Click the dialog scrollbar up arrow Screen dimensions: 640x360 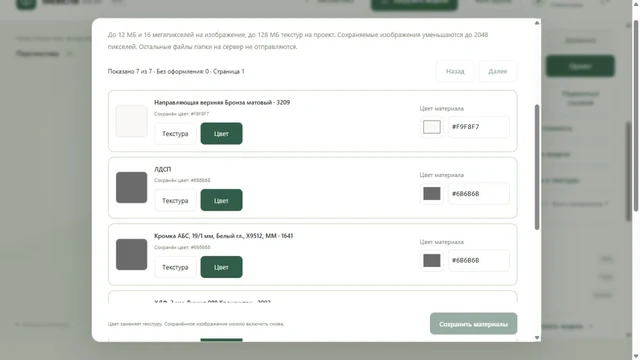coord(537,23)
